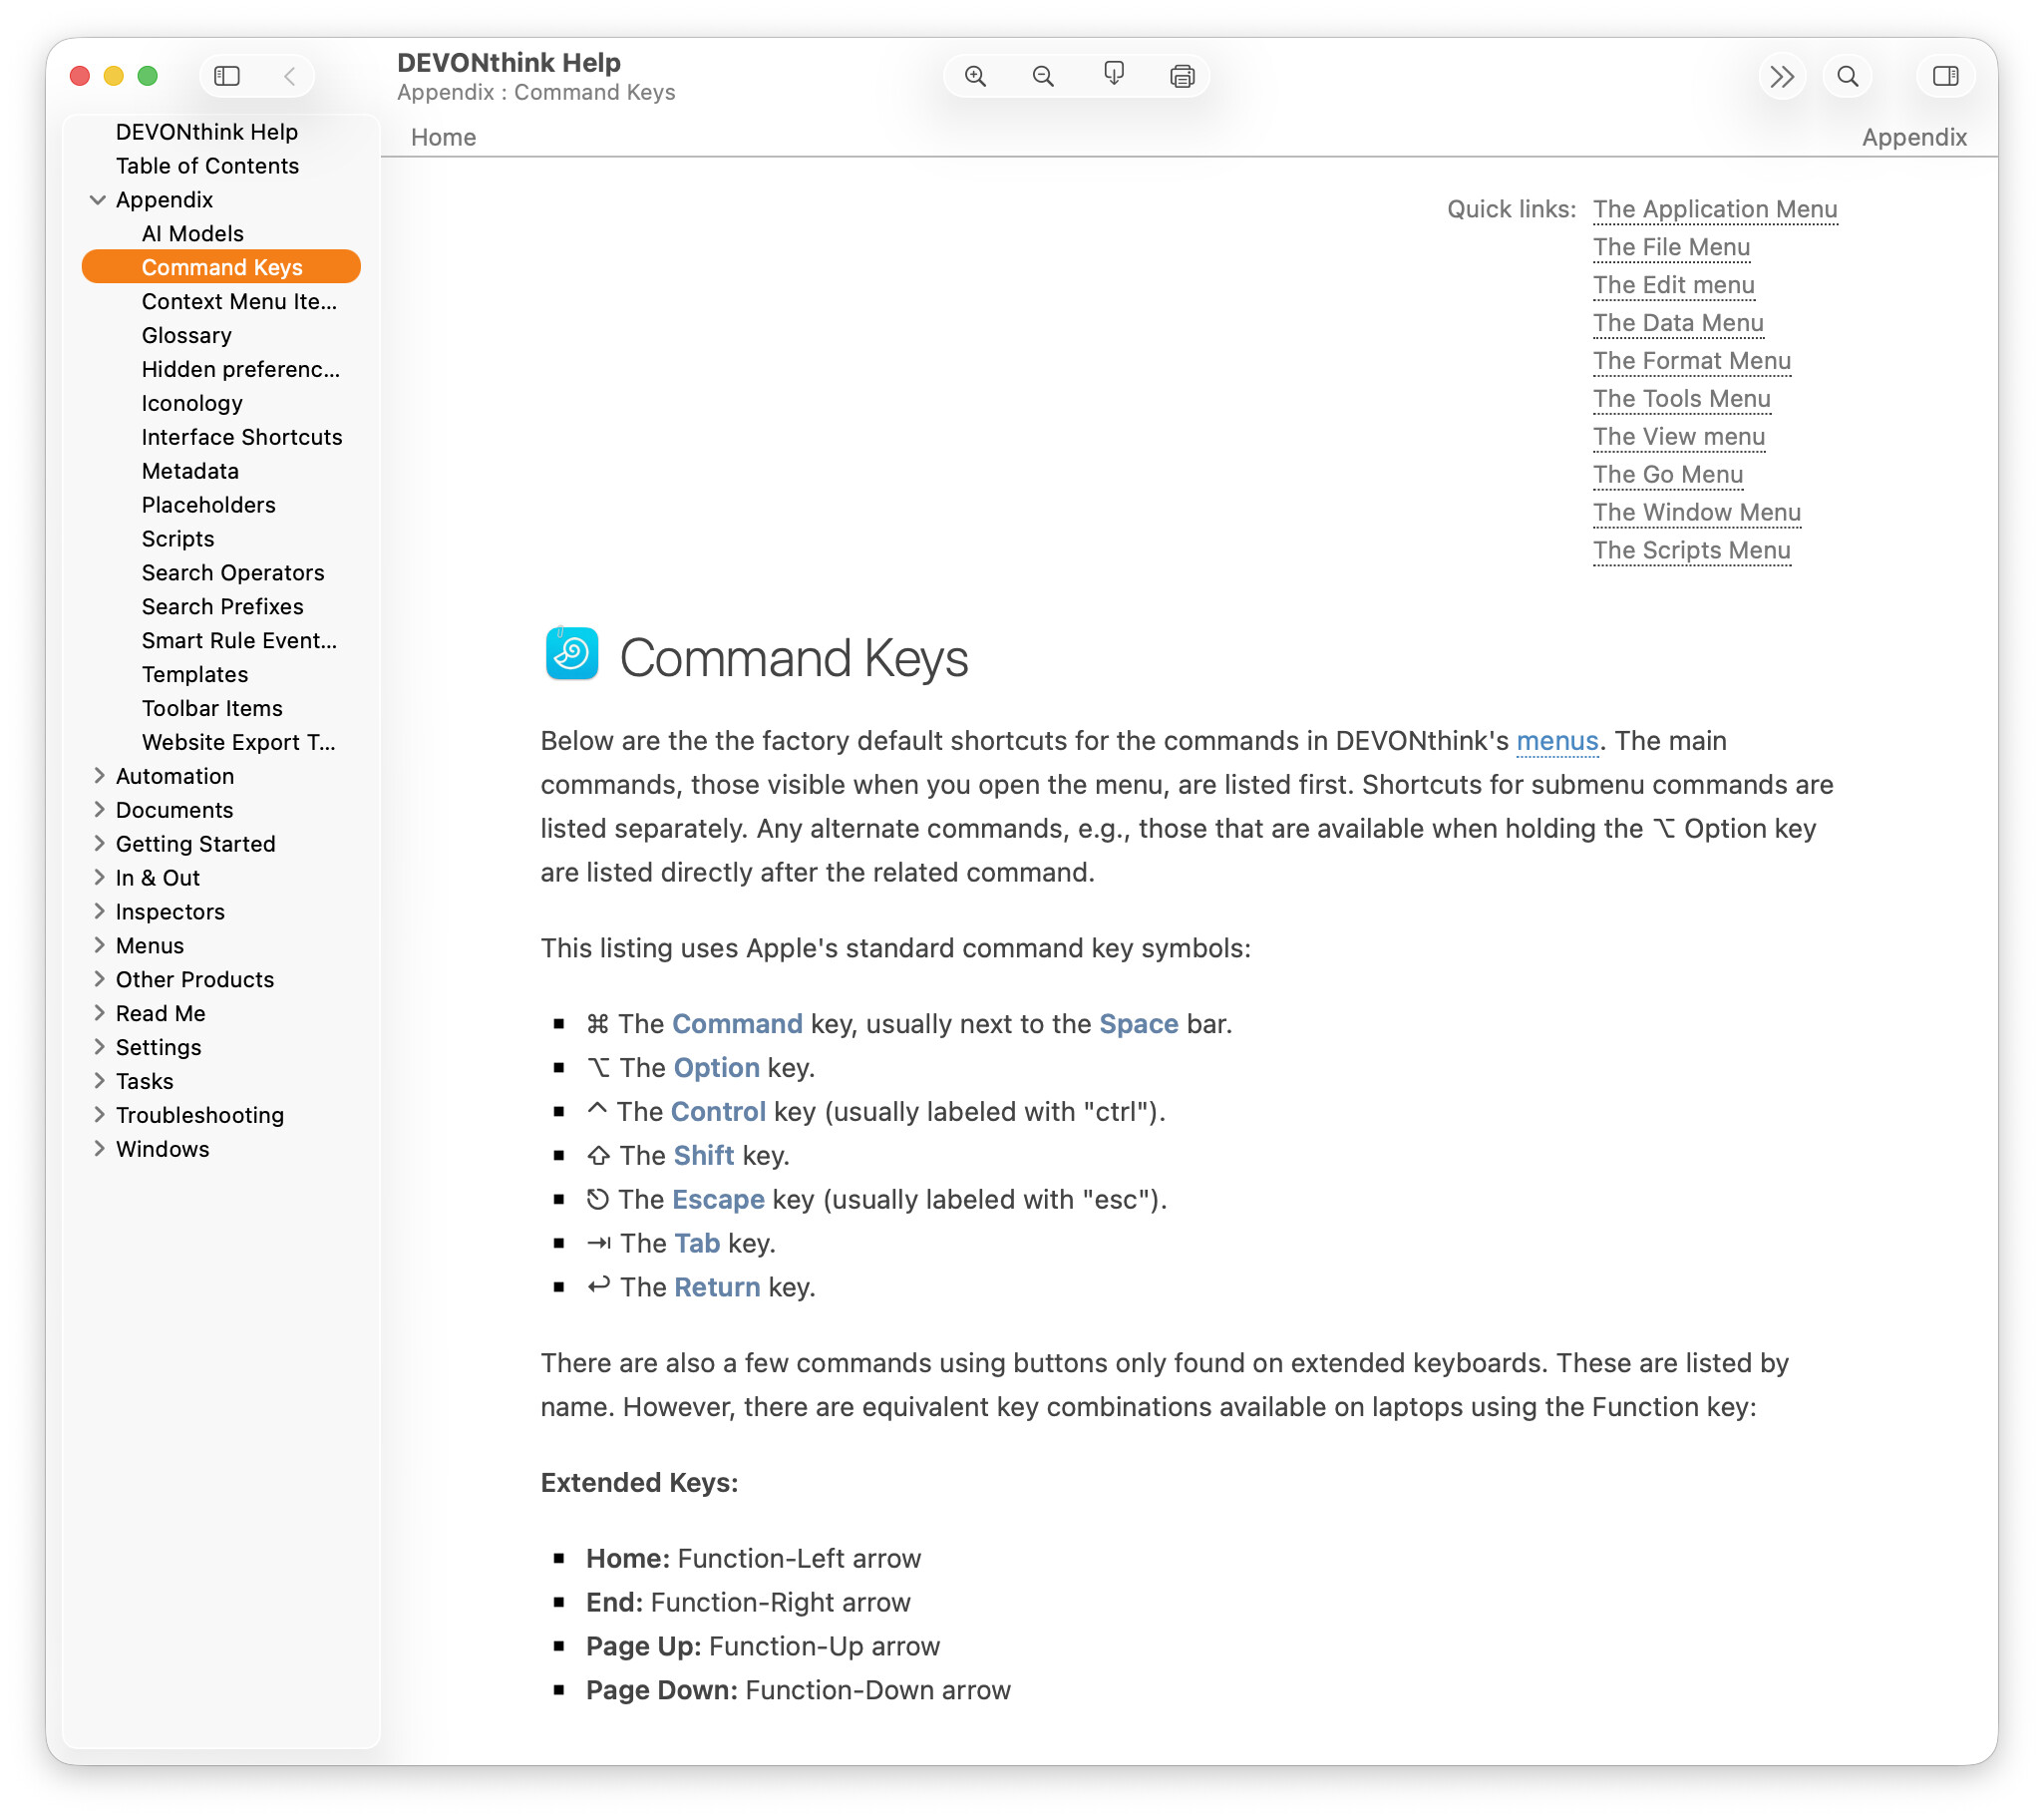The height and width of the screenshot is (1819, 2044).
Task: Click the Home breadcrumb link
Action: 443,137
